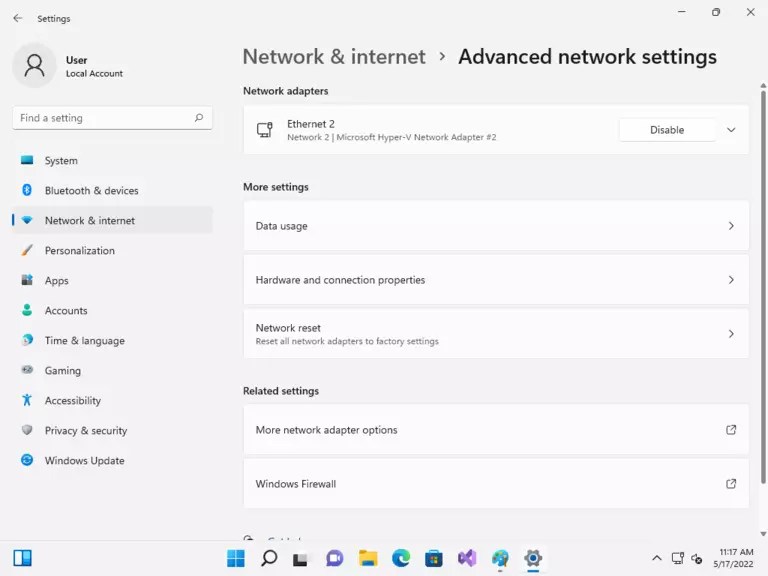The width and height of the screenshot is (768, 576).
Task: Open the clock and date flyout
Action: (734, 558)
